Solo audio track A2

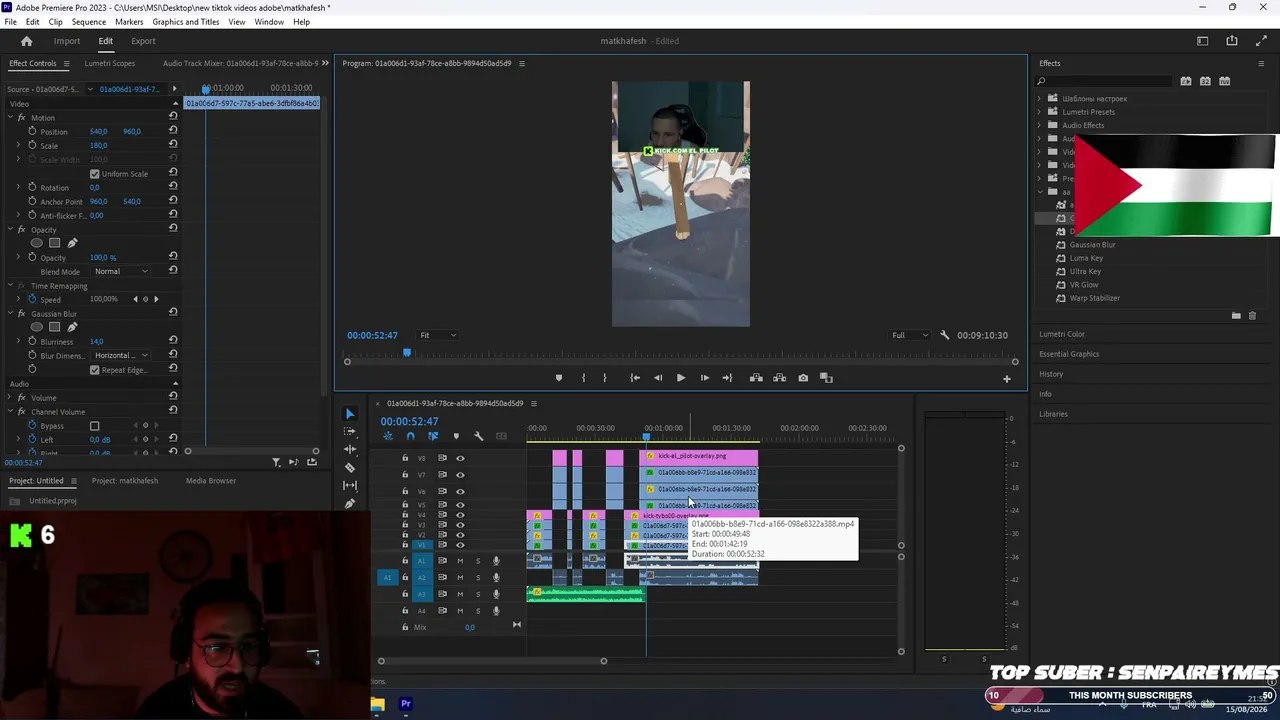(478, 577)
